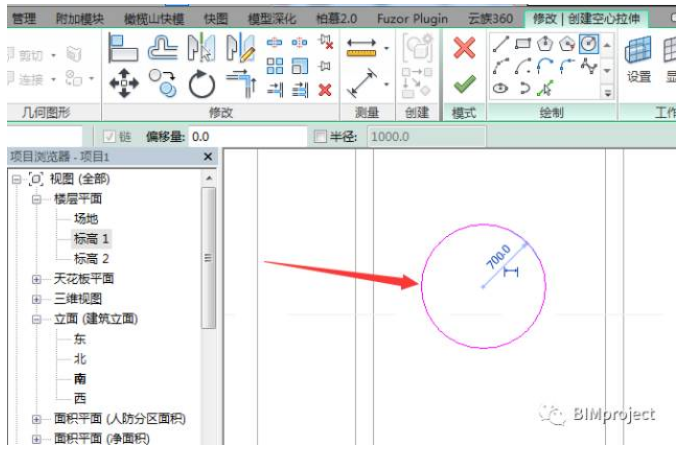The width and height of the screenshot is (680, 452).
Task: Open the Fuzor Plugin ribbon tab
Action: point(412,19)
